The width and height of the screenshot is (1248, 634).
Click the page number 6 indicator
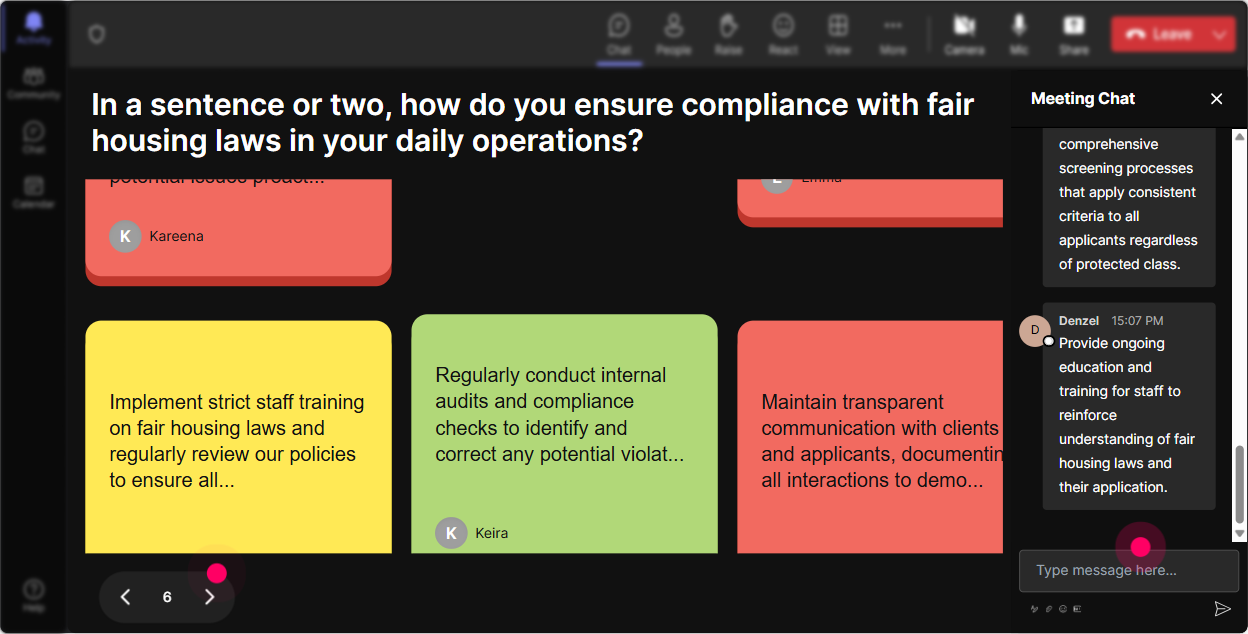click(x=167, y=597)
